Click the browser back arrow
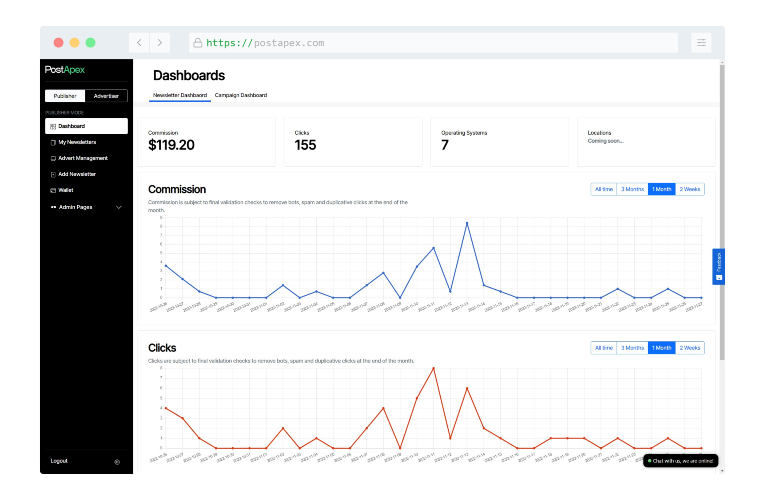The width and height of the screenshot is (765, 500). tap(139, 43)
